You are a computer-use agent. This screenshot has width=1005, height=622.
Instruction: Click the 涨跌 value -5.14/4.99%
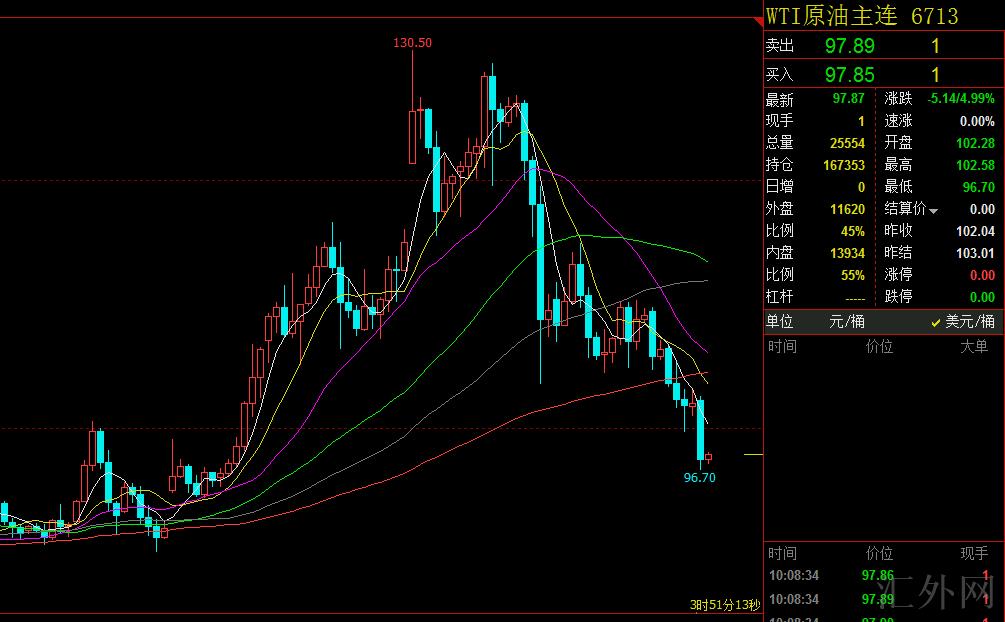959,99
